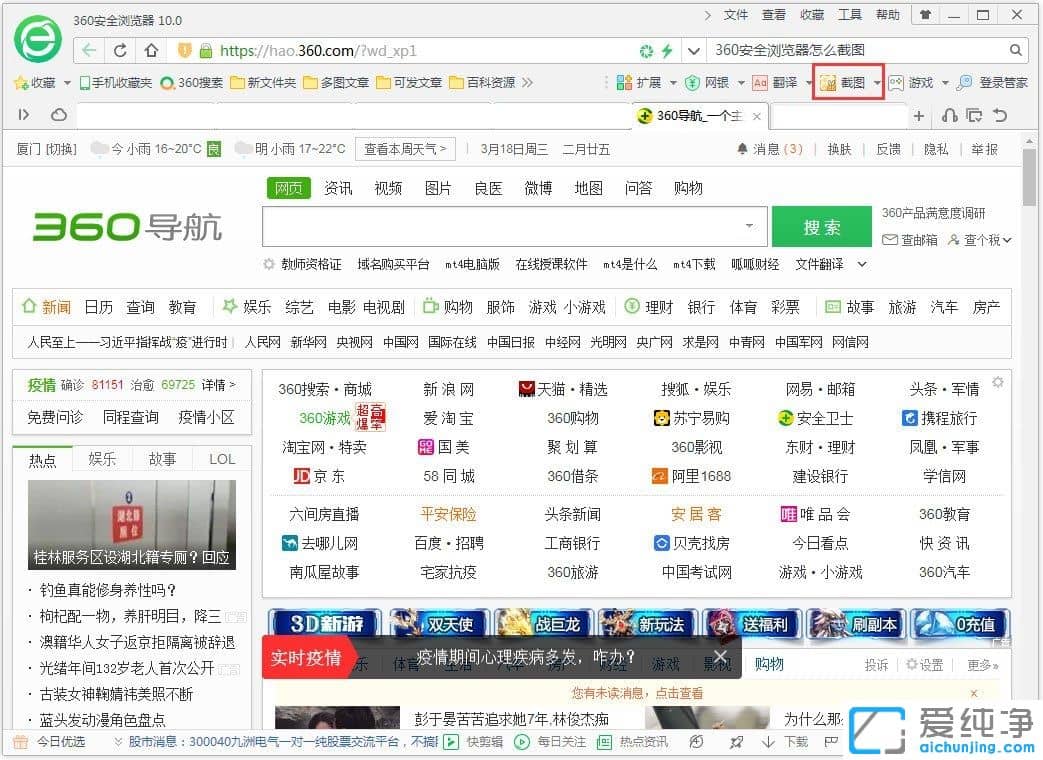Viewport: 1043px width, 760px height.
Task: Expand more hot search keywords chevron
Action: pyautogui.click(x=862, y=264)
